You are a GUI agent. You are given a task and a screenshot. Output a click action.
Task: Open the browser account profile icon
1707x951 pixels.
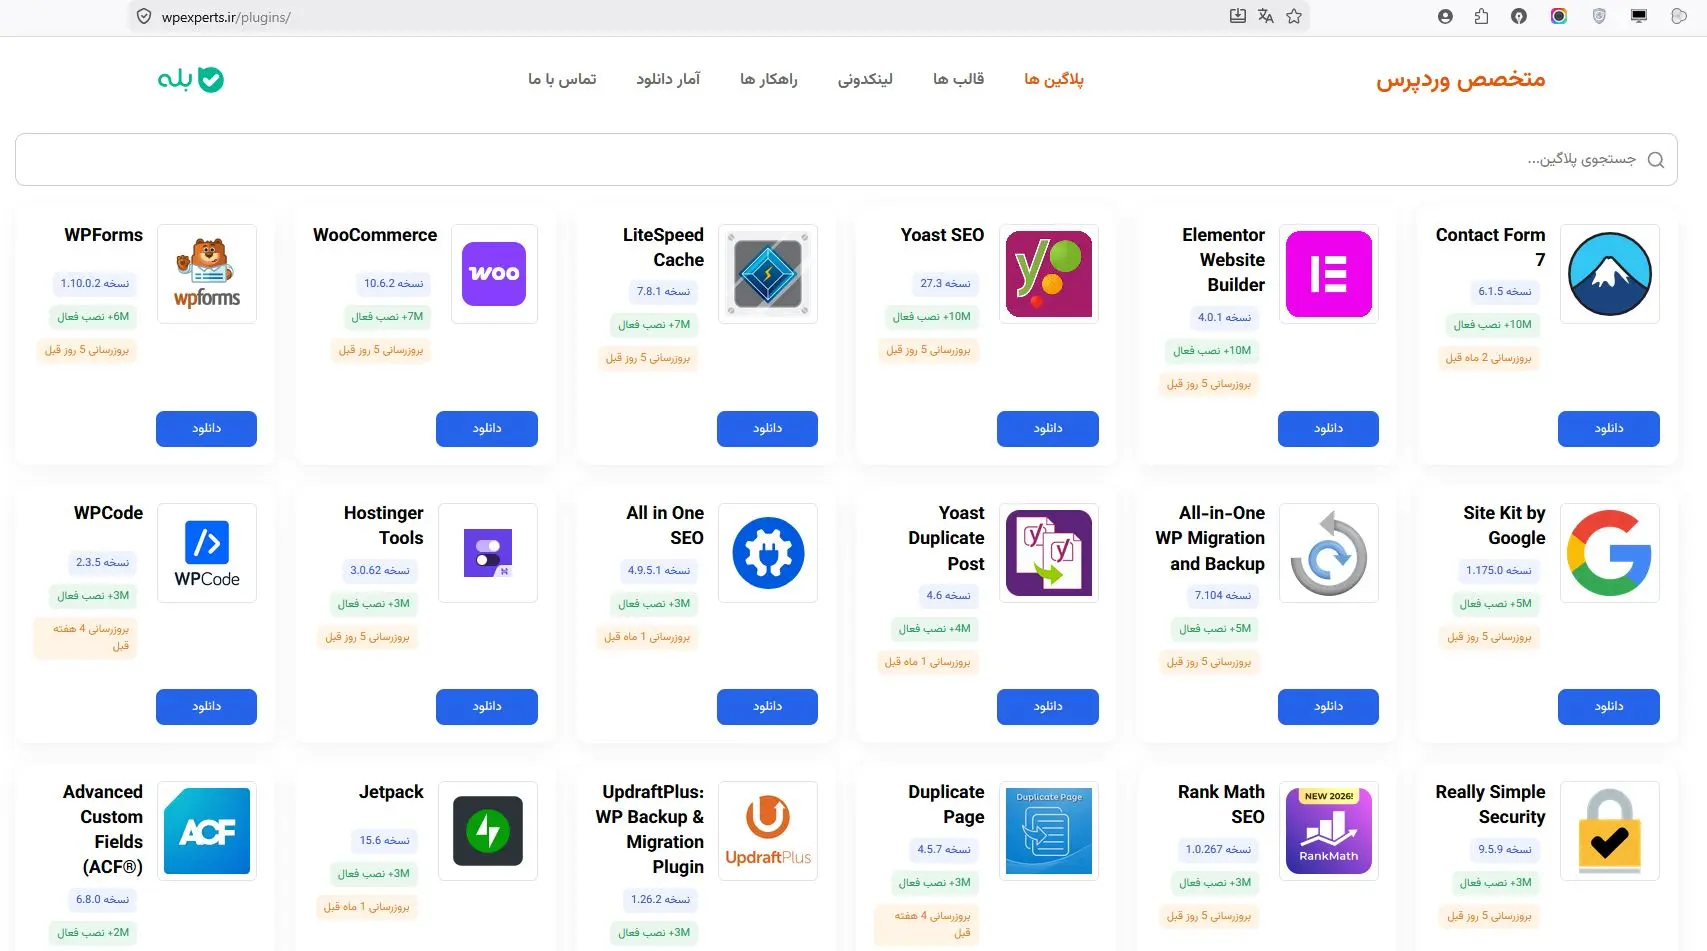pos(1445,16)
